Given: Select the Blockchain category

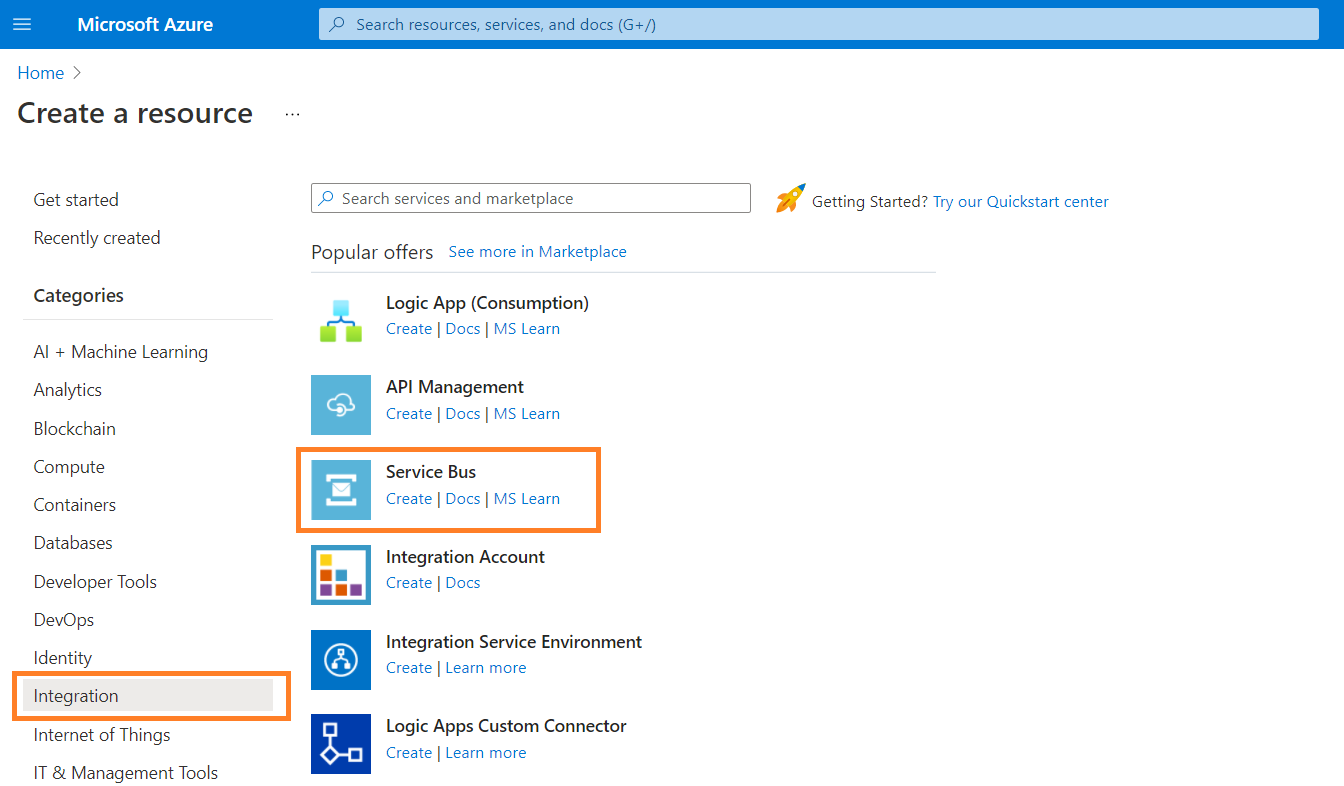Looking at the screenshot, I should [x=75, y=429].
